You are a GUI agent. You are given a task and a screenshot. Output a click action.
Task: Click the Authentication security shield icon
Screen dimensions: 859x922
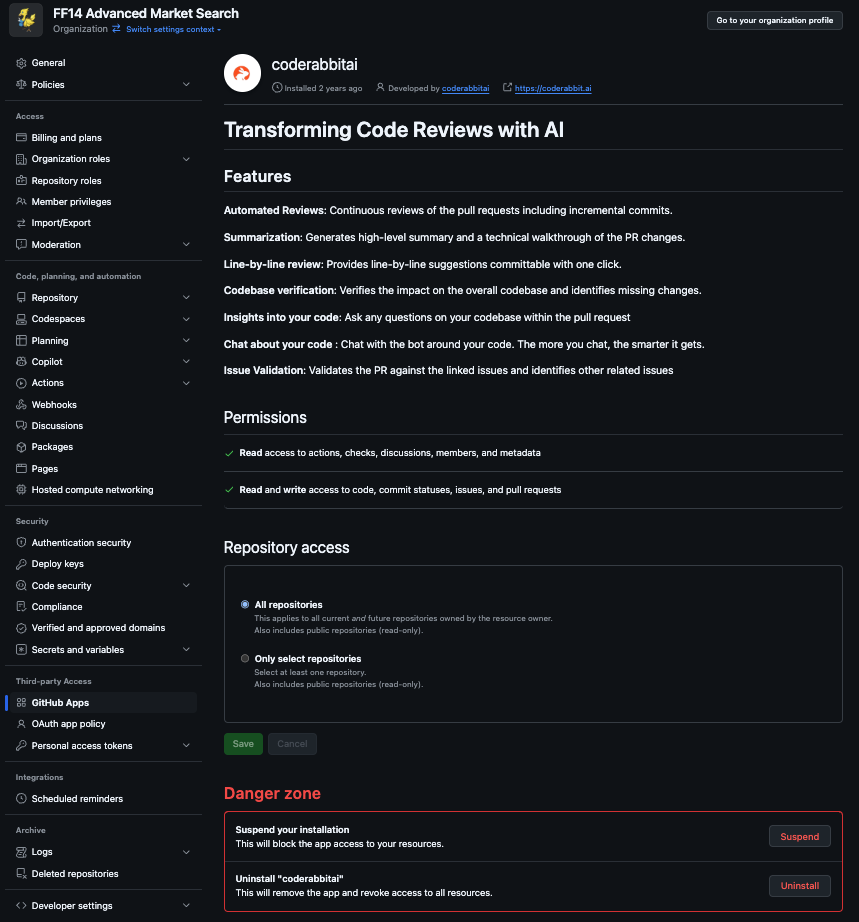point(21,543)
